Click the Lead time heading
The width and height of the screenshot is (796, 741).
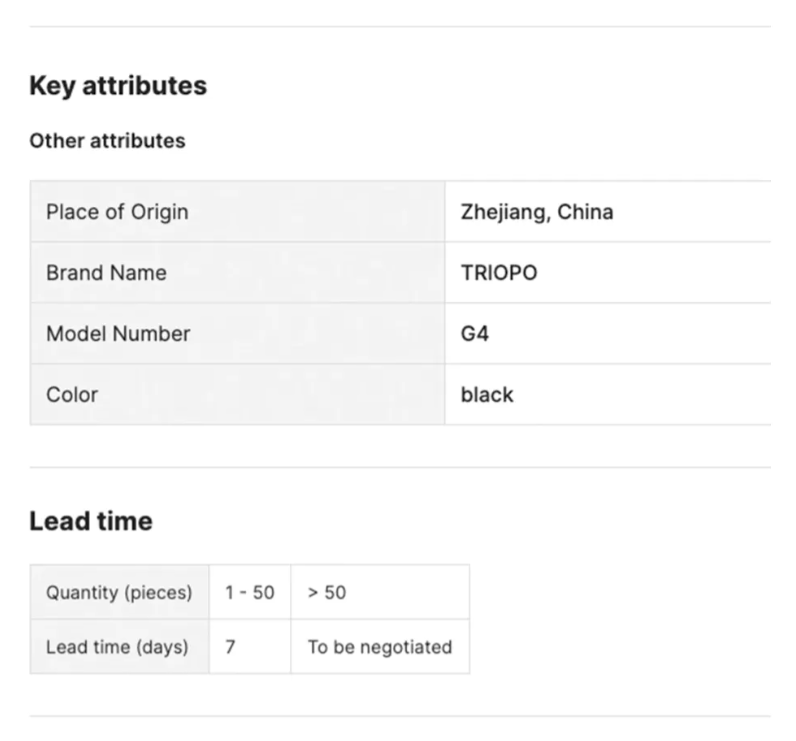click(x=91, y=521)
